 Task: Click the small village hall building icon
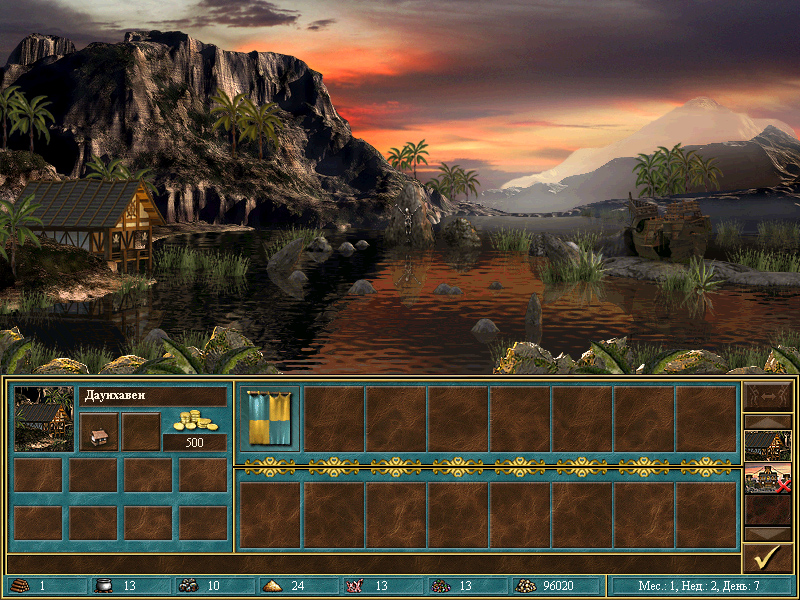(x=99, y=432)
